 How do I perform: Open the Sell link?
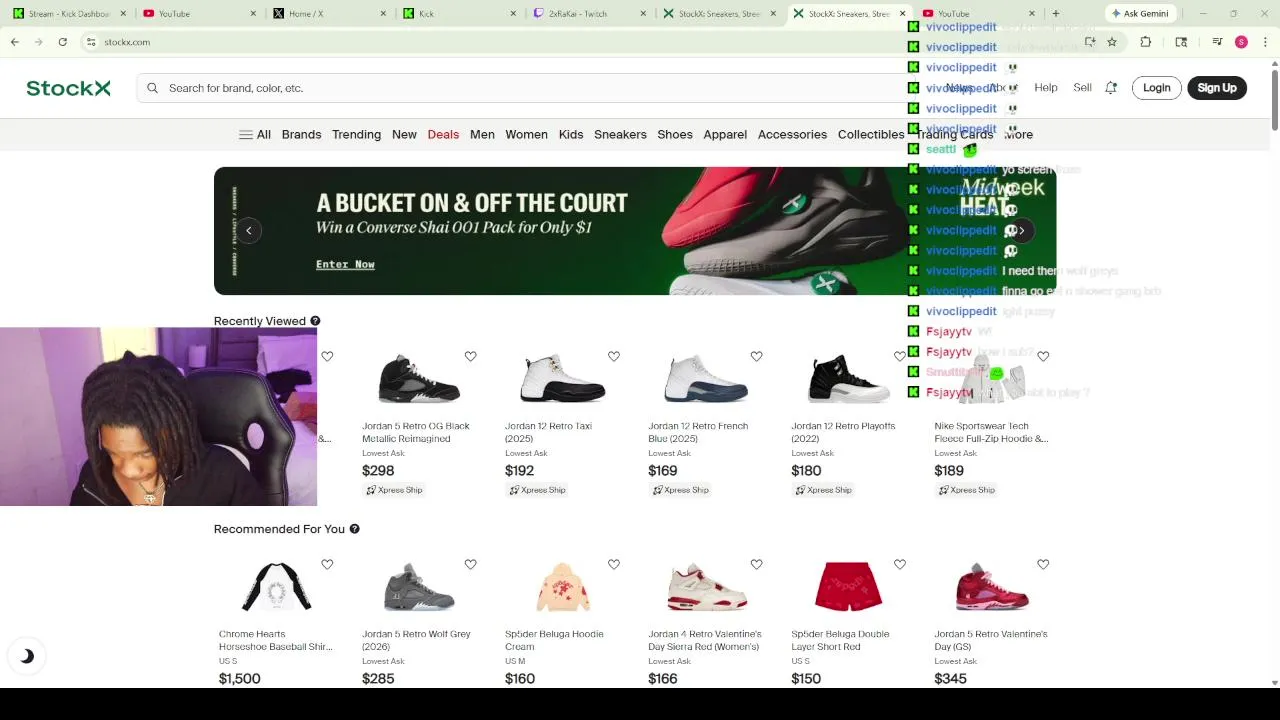point(1082,88)
